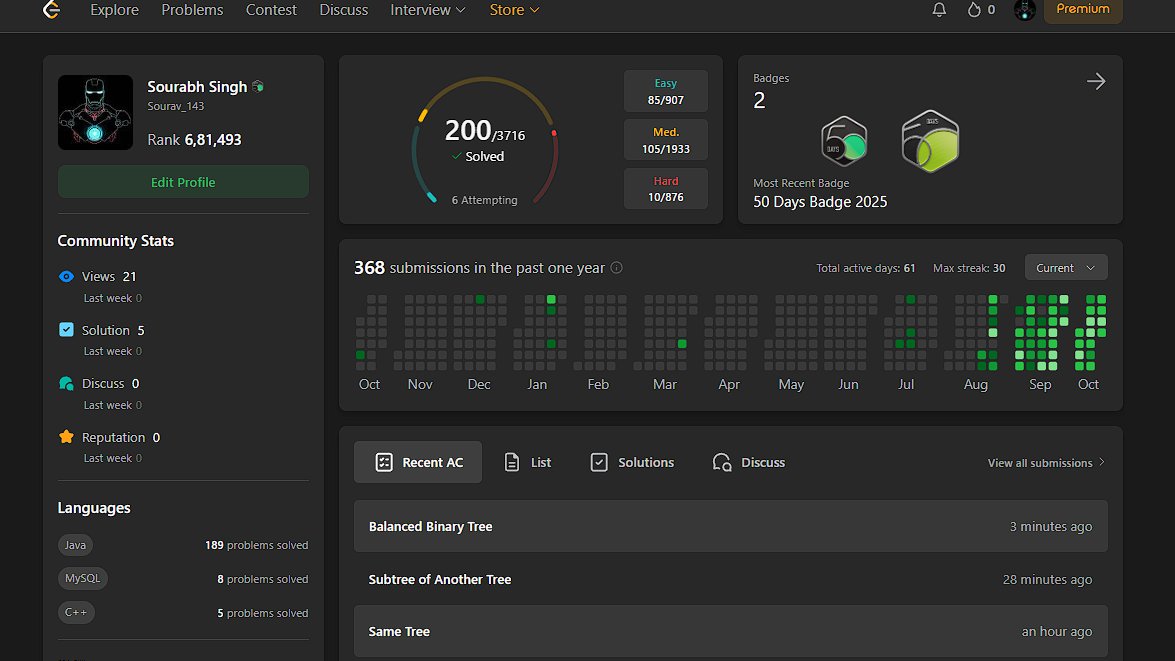This screenshot has height=661, width=1175.
Task: Select the Hard 10/876 stat box
Action: click(665, 189)
